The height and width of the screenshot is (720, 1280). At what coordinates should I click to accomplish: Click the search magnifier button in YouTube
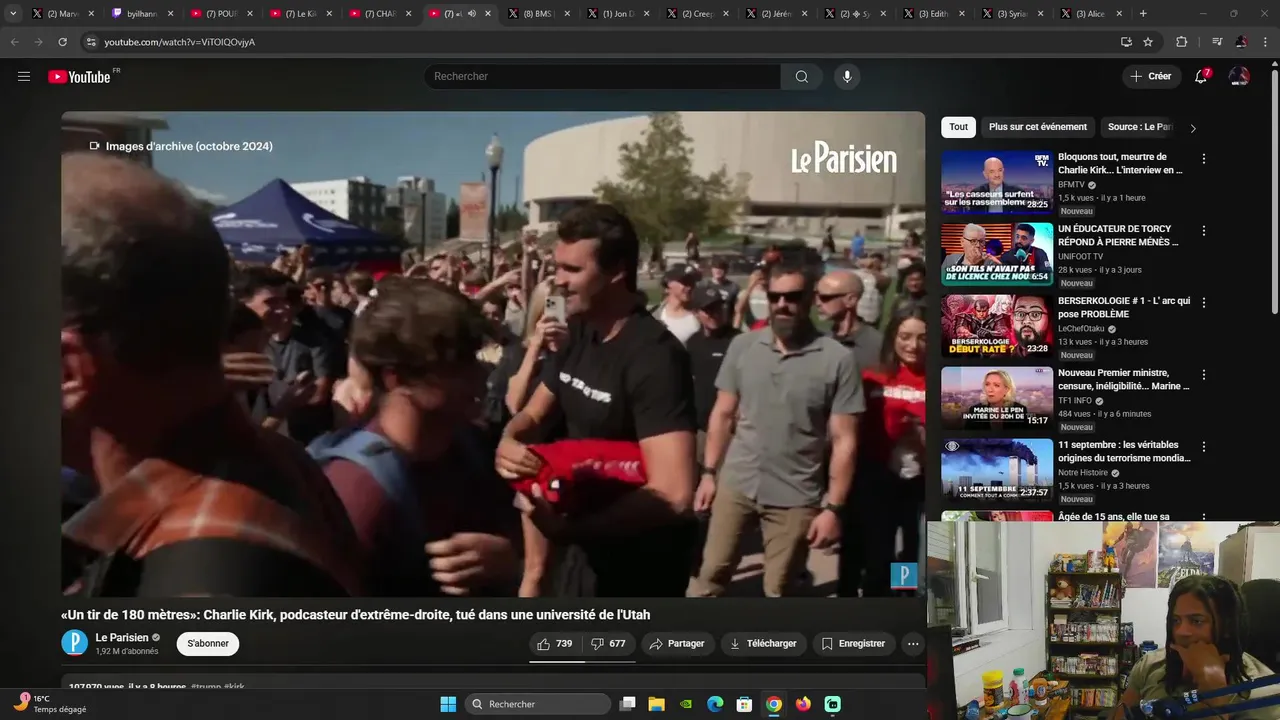[801, 76]
